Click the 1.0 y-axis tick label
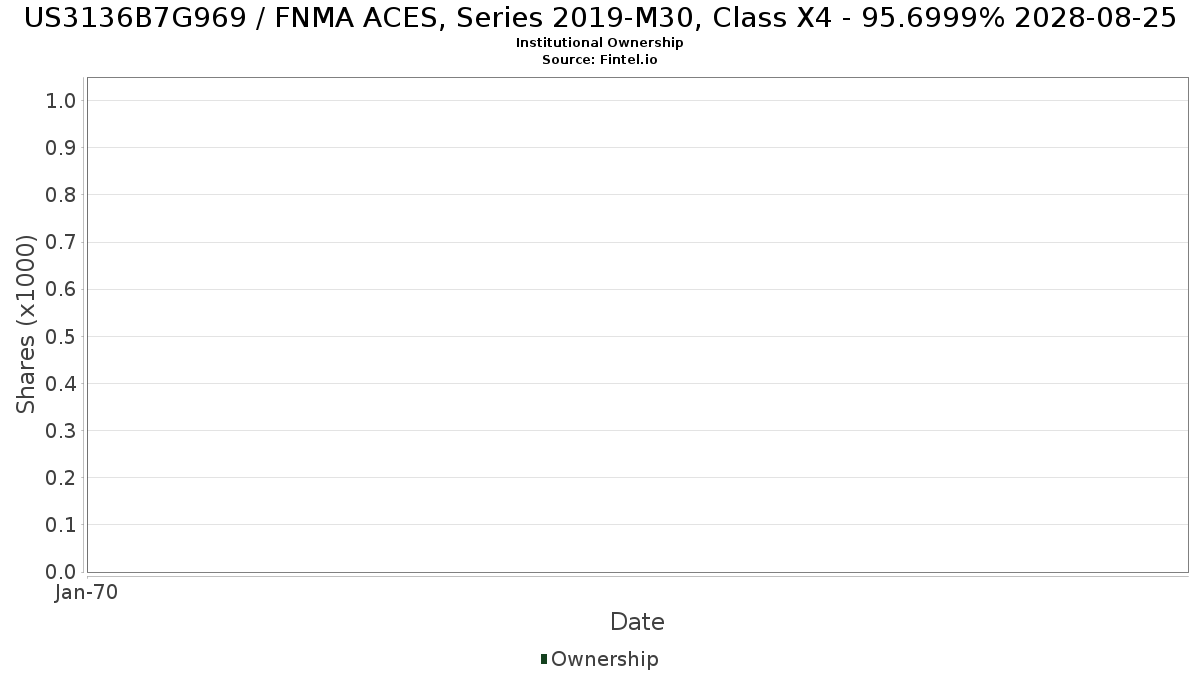The width and height of the screenshot is (1200, 675). coord(61,100)
